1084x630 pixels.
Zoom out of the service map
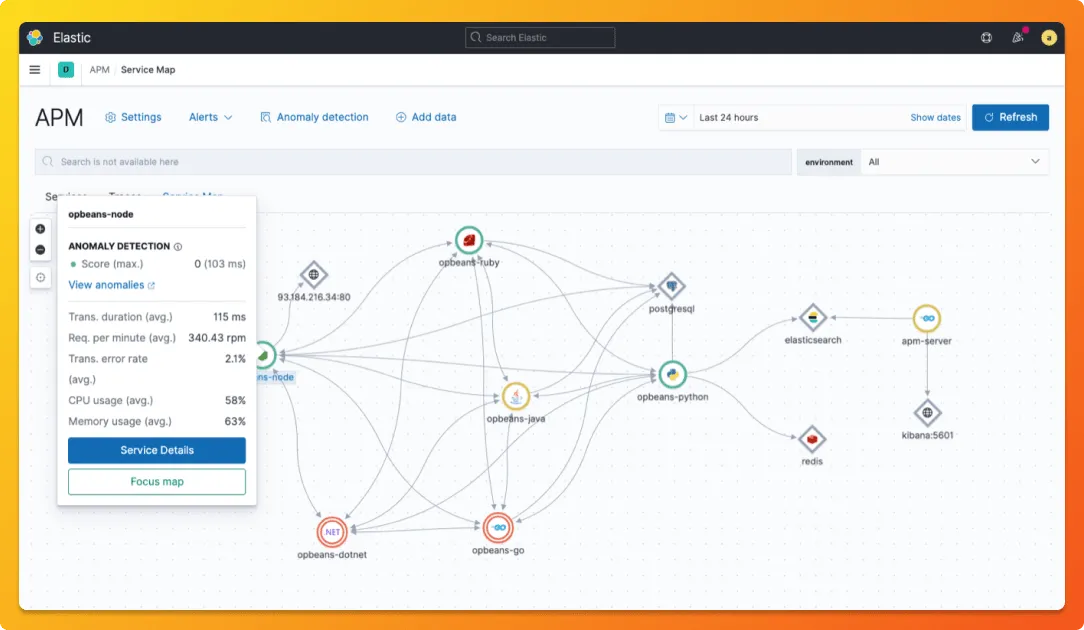[40, 250]
